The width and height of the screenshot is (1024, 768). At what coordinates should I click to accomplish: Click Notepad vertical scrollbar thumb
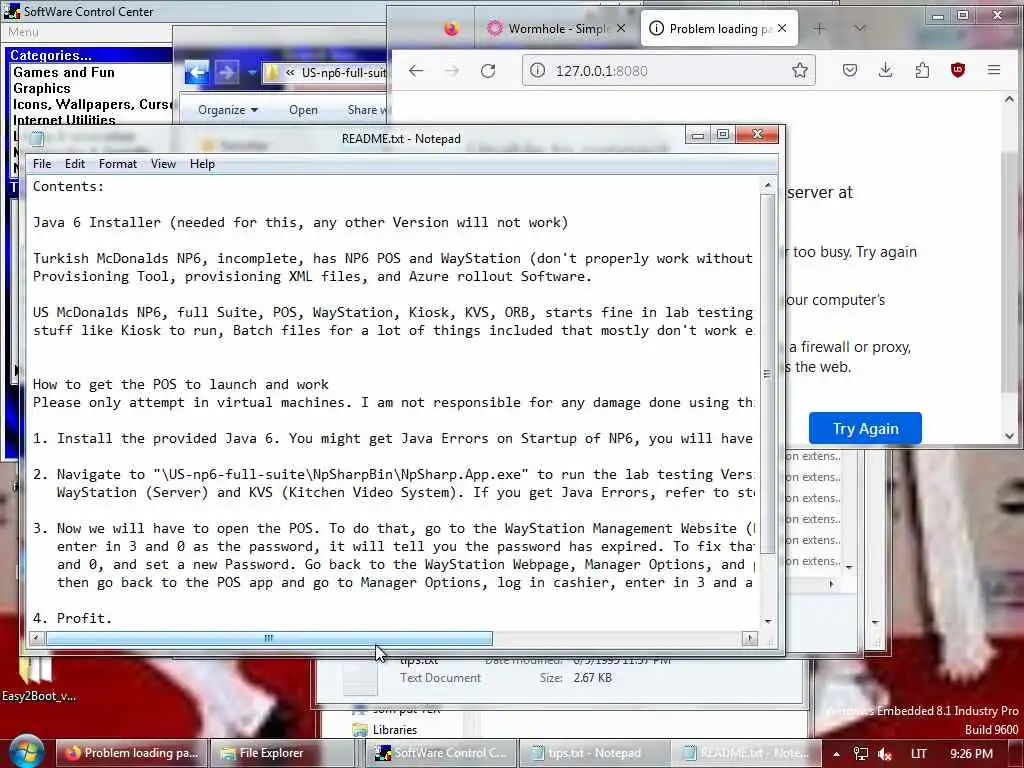click(768, 374)
